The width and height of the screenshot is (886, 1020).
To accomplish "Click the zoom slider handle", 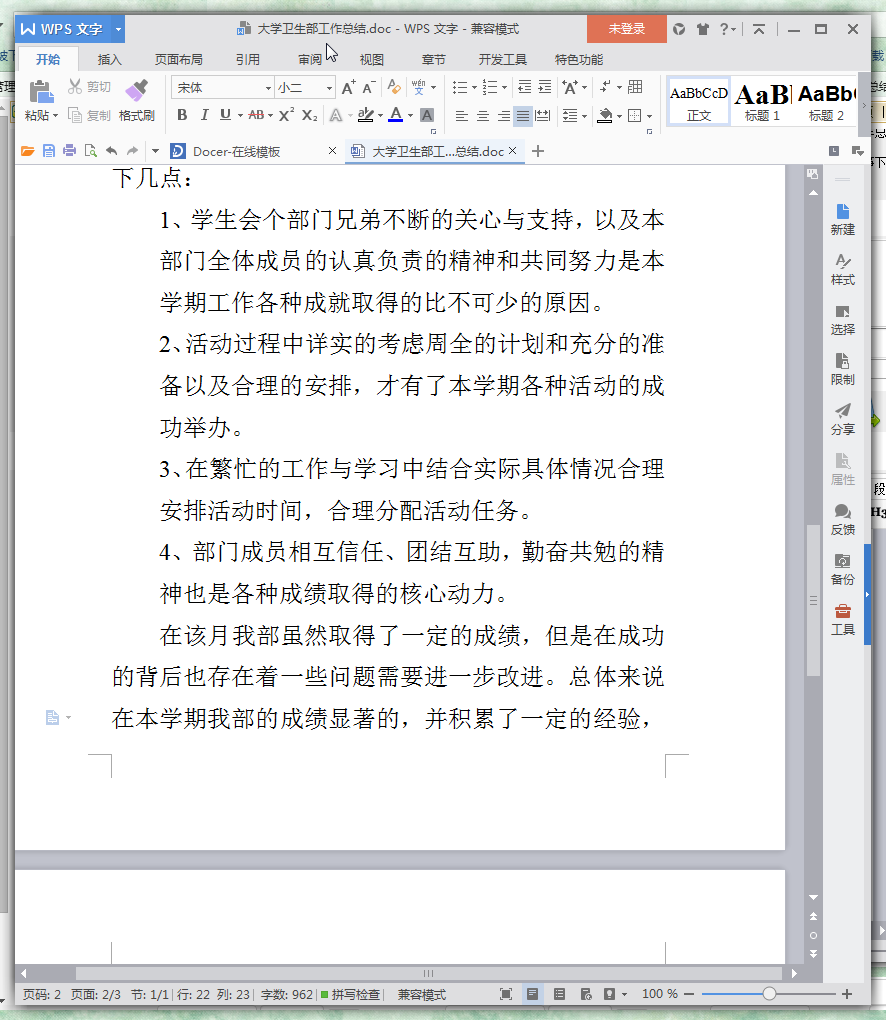I will pyautogui.click(x=768, y=994).
